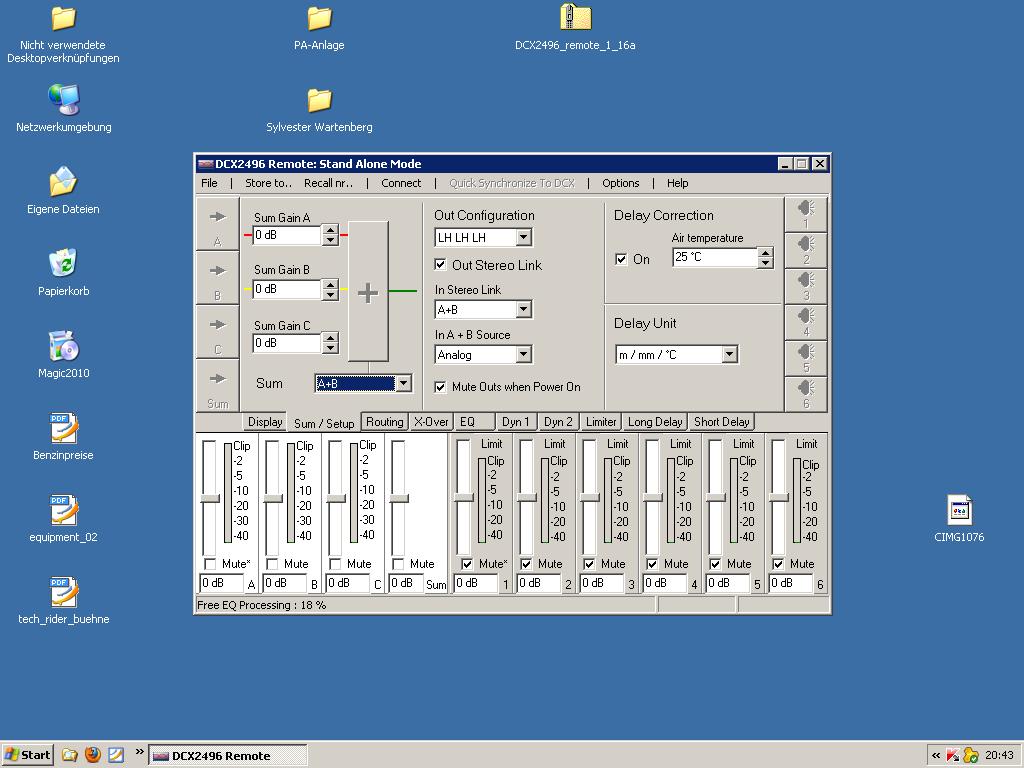Open the File menu

[209, 183]
